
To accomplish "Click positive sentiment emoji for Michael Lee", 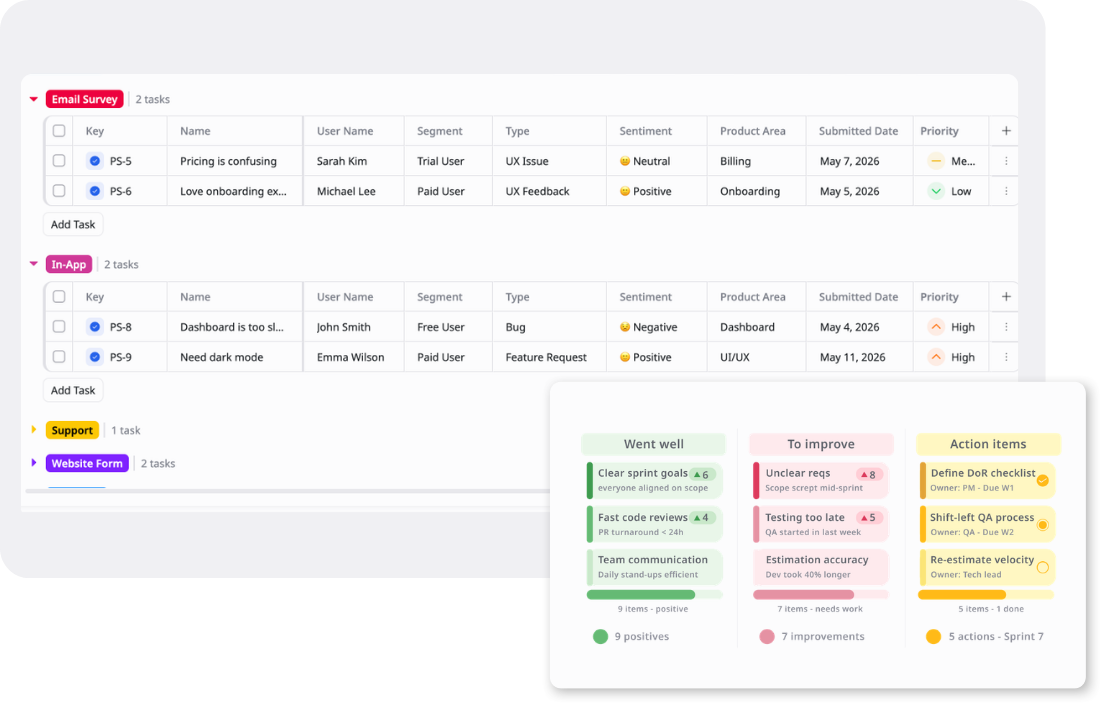I will click(625, 191).
